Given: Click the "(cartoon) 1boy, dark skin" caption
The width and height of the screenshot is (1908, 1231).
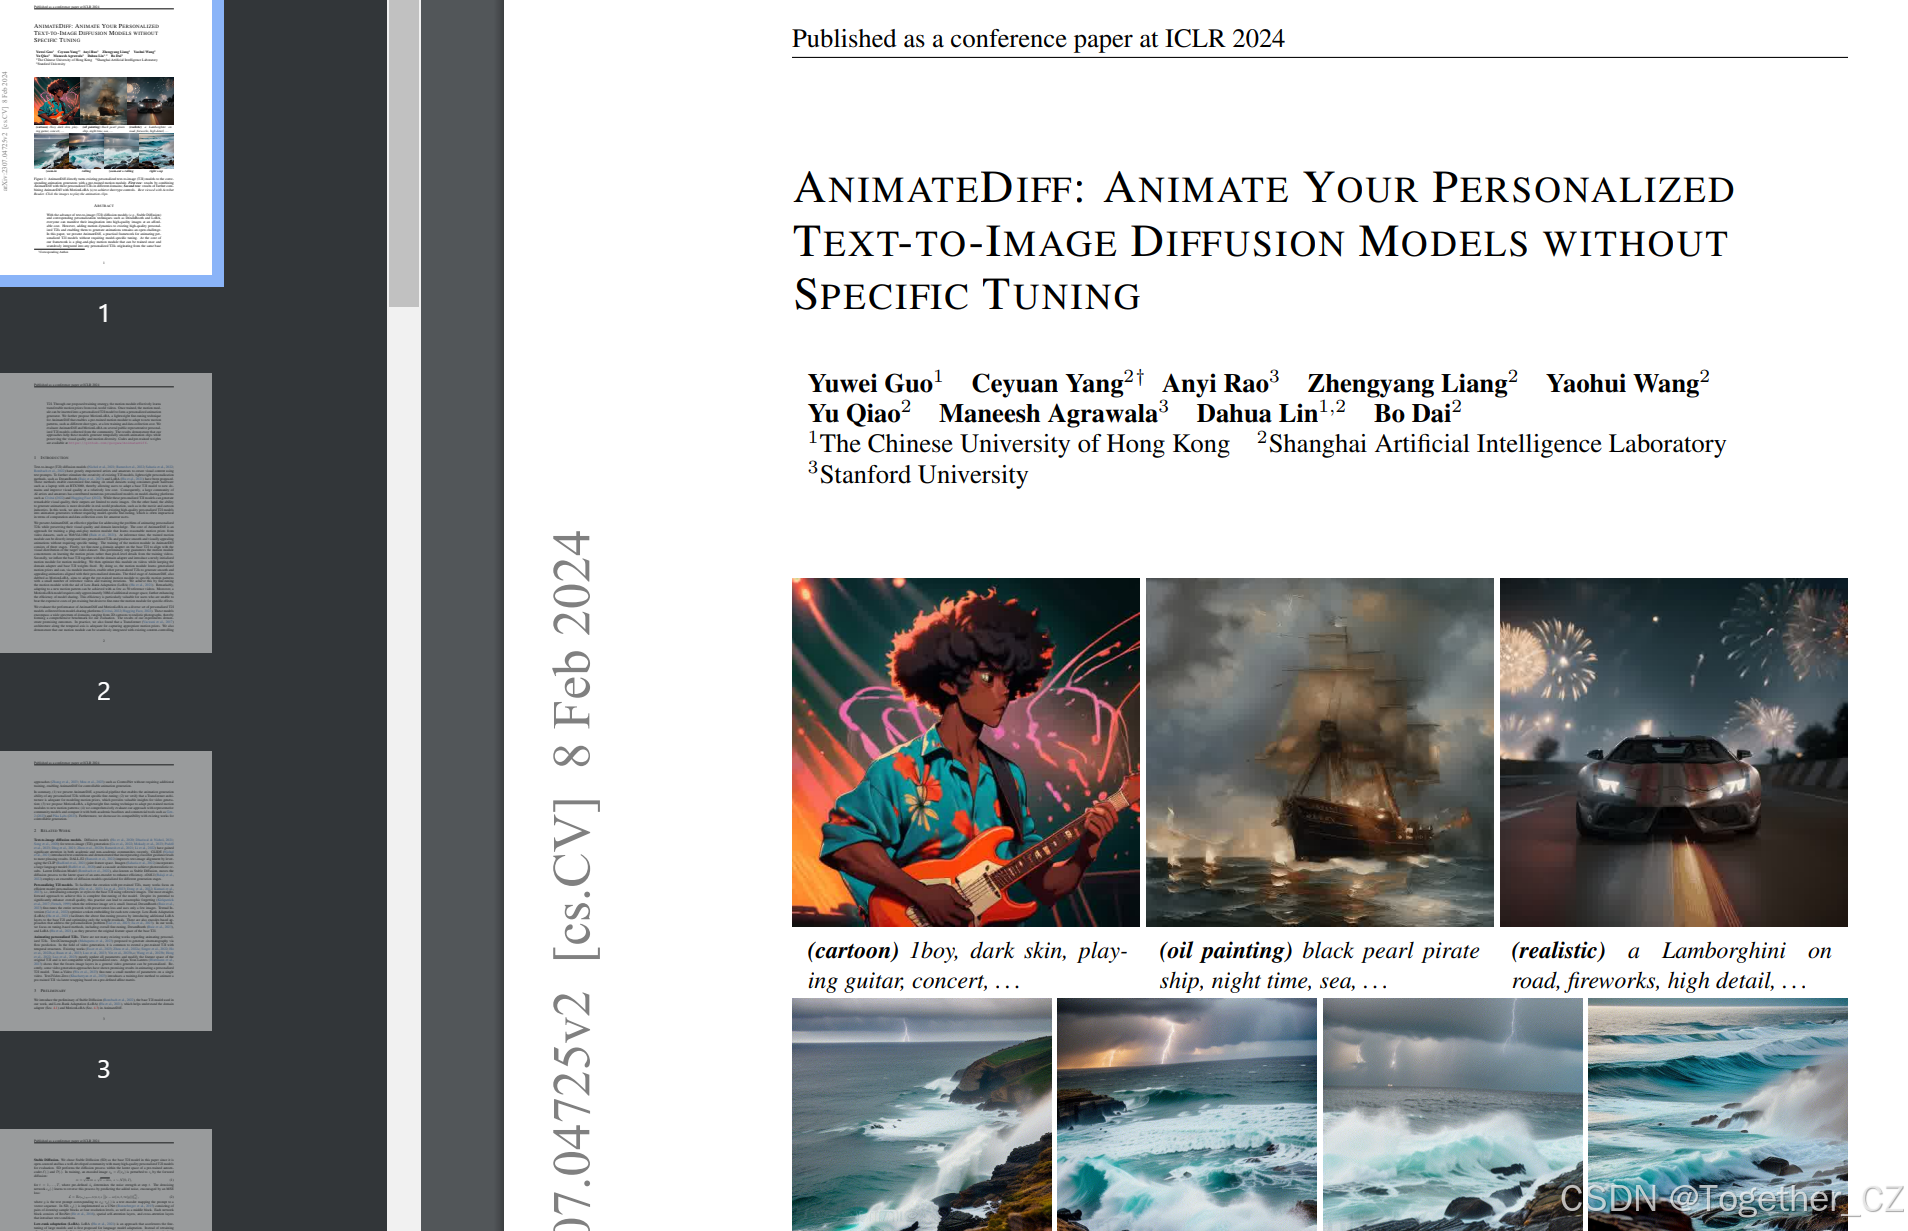Looking at the screenshot, I should point(967,966).
